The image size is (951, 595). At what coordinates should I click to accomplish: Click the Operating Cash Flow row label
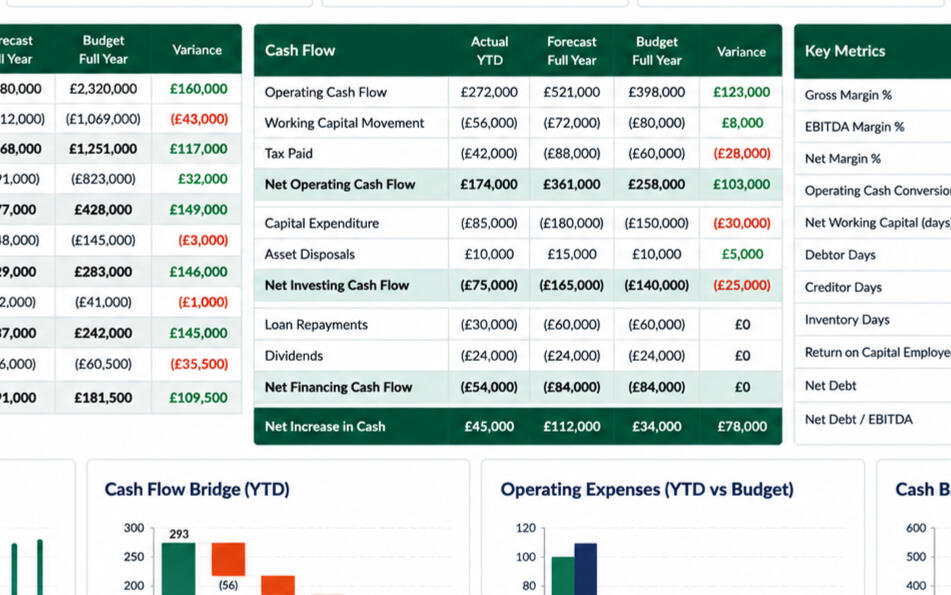pos(325,92)
